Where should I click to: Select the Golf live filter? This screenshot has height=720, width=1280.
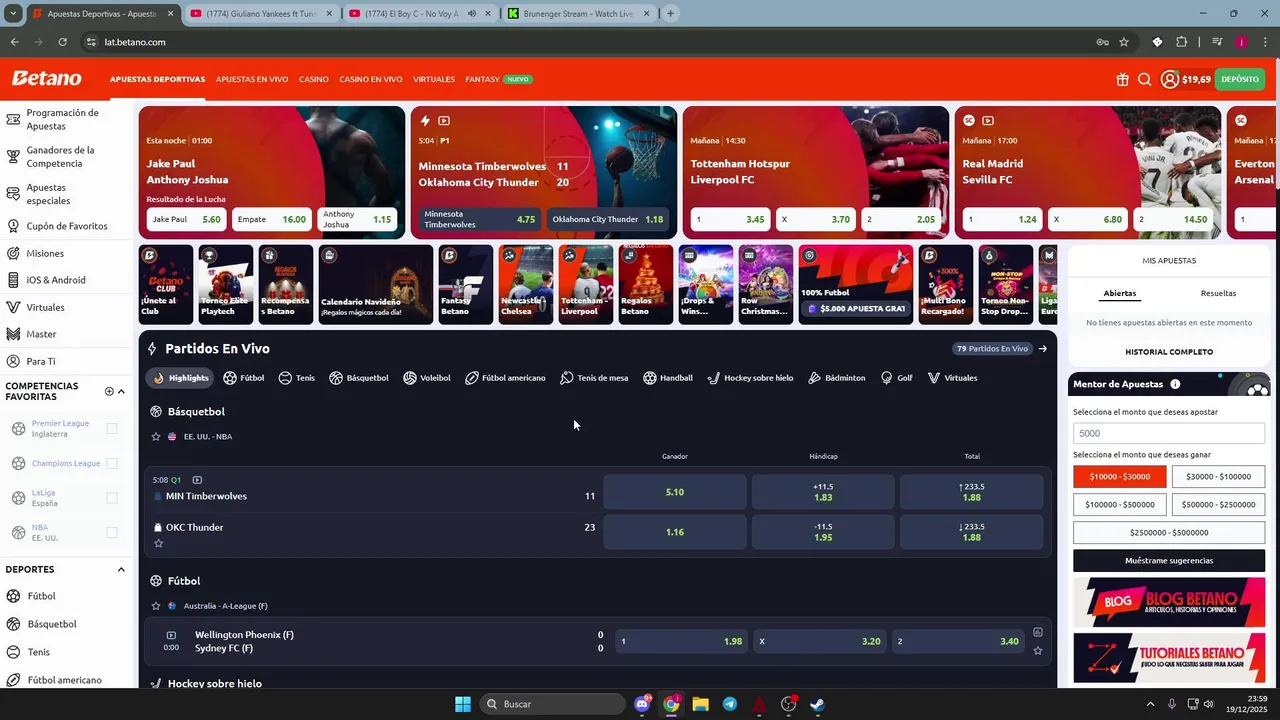click(x=896, y=378)
